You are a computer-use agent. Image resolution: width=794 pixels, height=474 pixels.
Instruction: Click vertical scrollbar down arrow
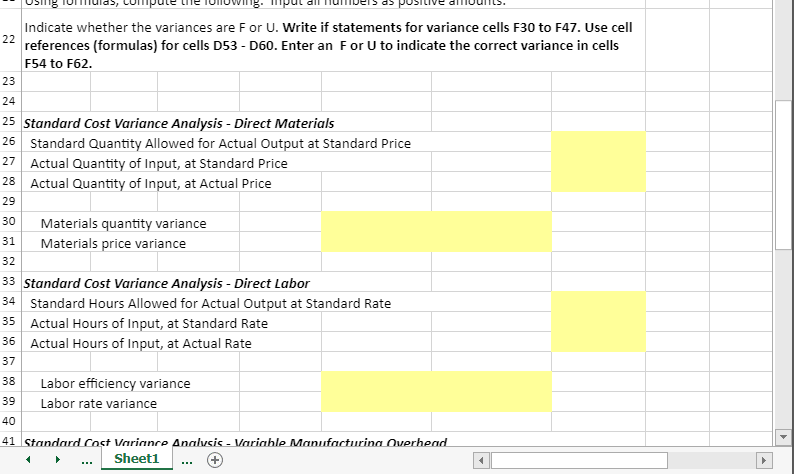tap(783, 437)
